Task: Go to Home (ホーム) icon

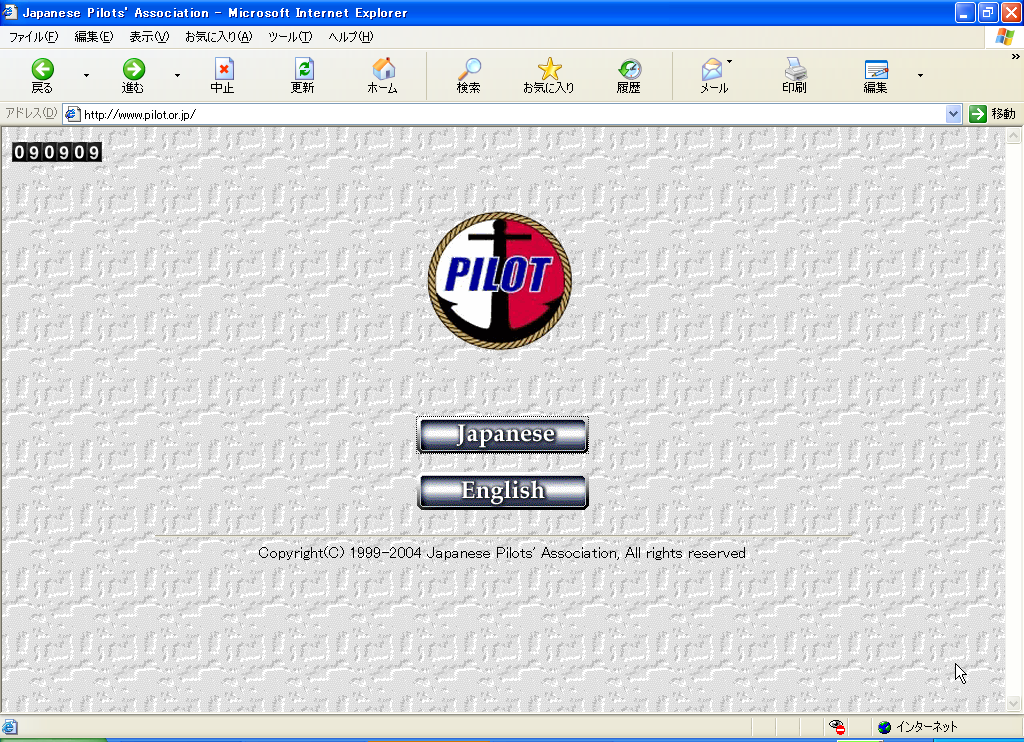Action: pyautogui.click(x=383, y=70)
